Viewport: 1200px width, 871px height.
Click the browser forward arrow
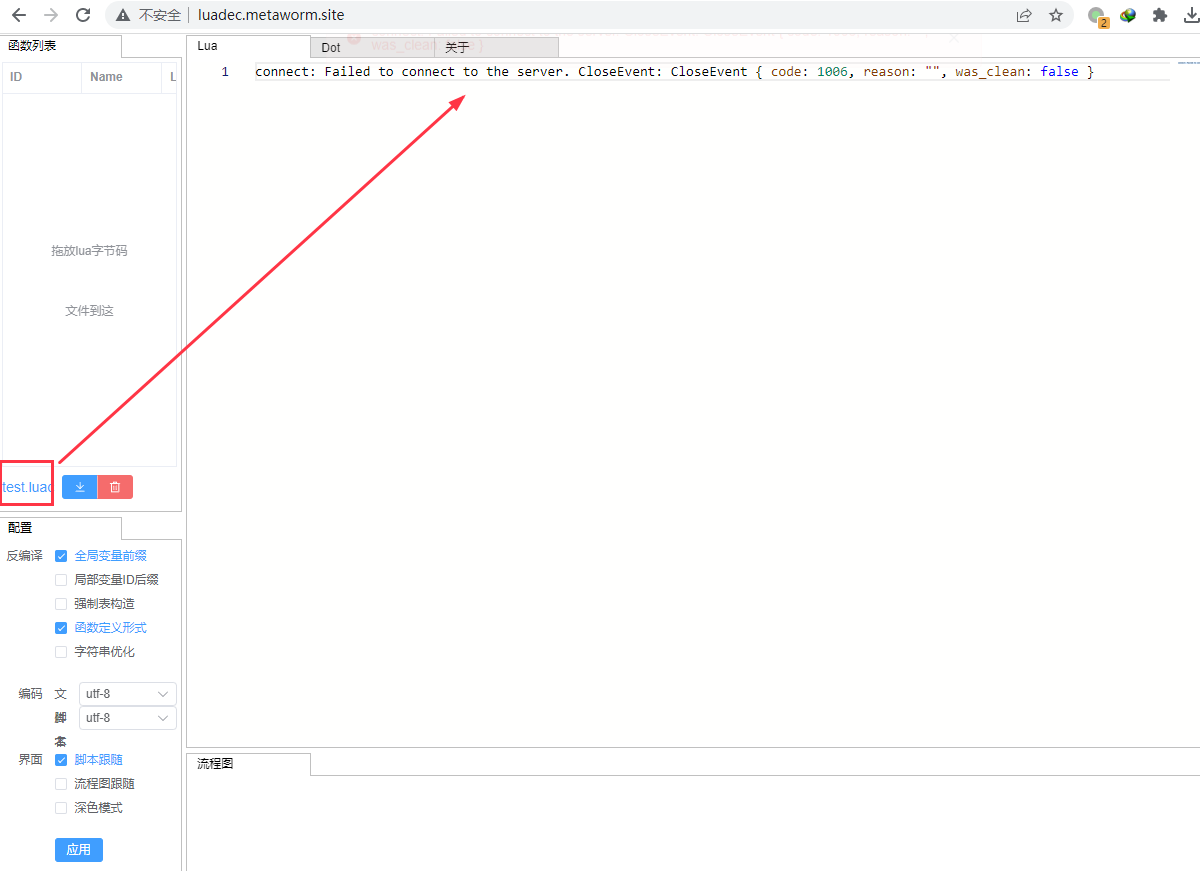[x=51, y=15]
